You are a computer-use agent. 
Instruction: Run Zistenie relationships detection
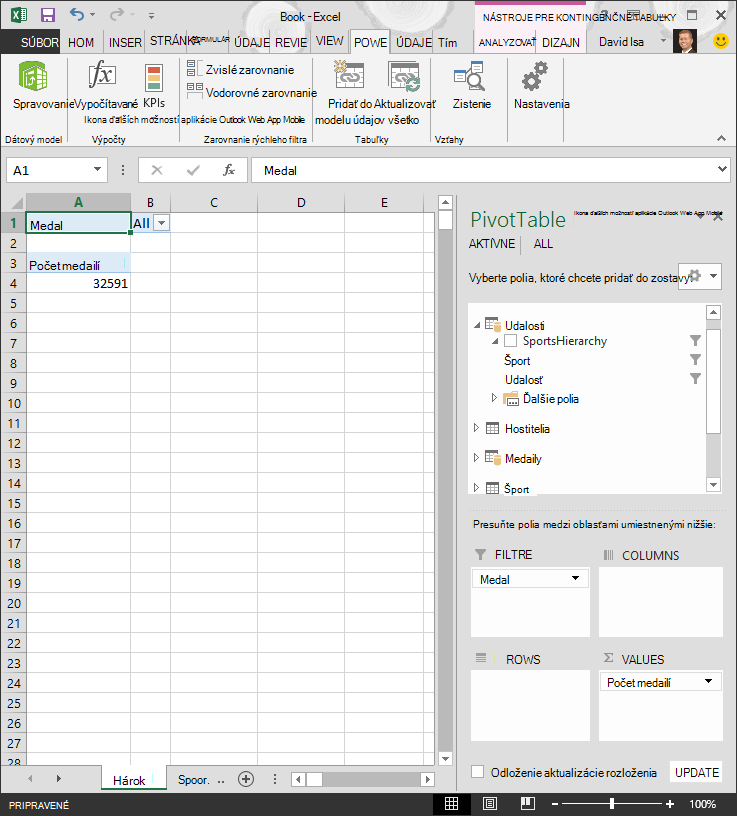tap(471, 86)
